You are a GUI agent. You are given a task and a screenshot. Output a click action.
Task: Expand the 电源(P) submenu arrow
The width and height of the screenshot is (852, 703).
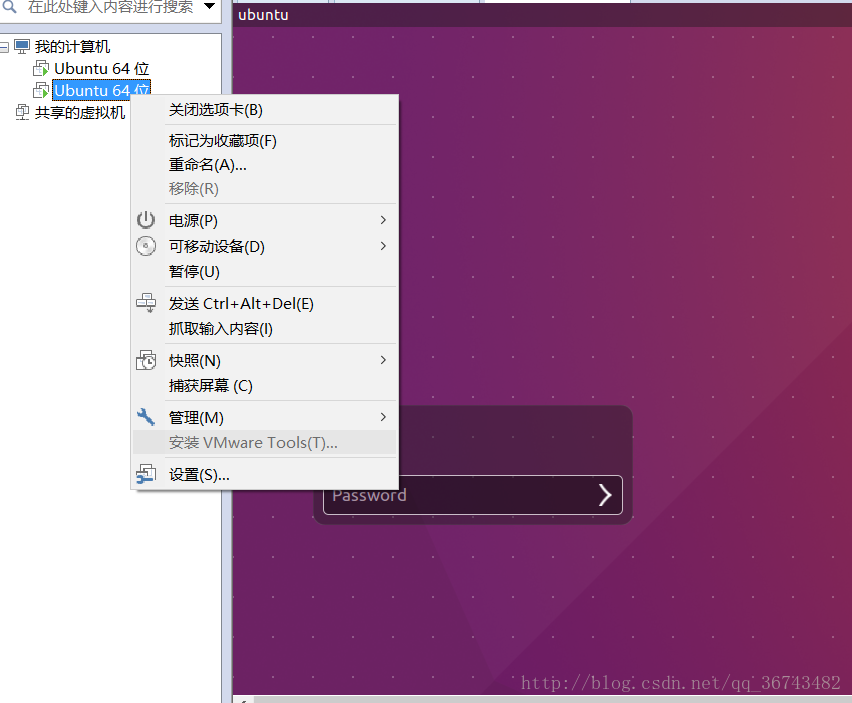point(383,220)
